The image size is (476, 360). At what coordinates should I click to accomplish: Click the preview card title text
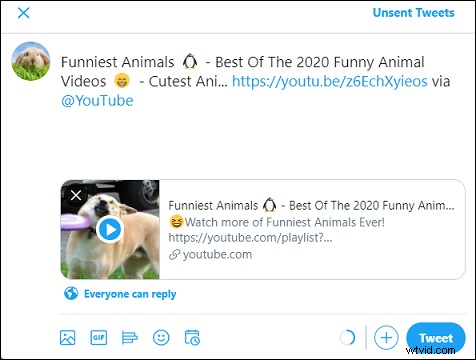311,205
